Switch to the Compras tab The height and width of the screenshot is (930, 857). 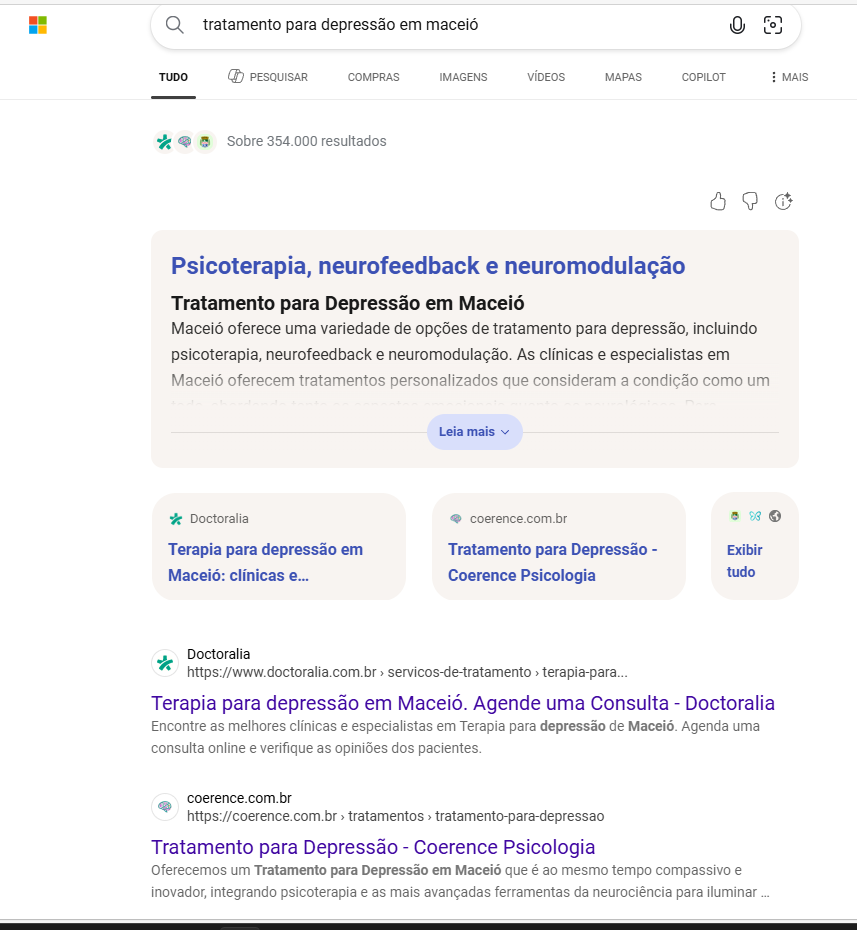374,77
